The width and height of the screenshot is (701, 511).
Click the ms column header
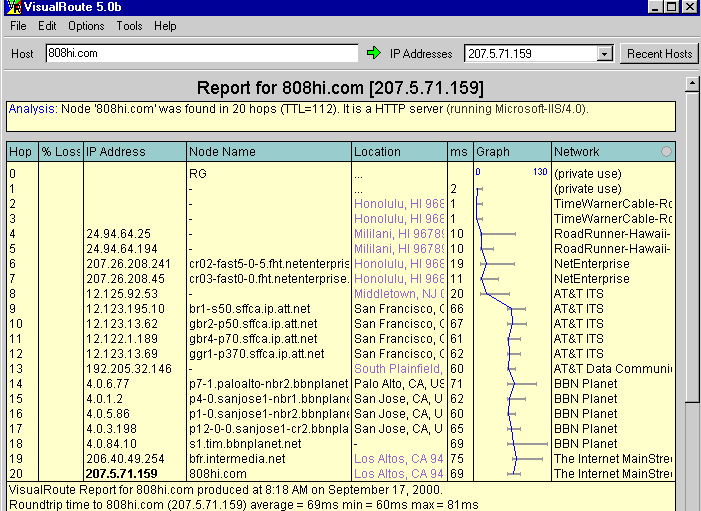coord(460,152)
